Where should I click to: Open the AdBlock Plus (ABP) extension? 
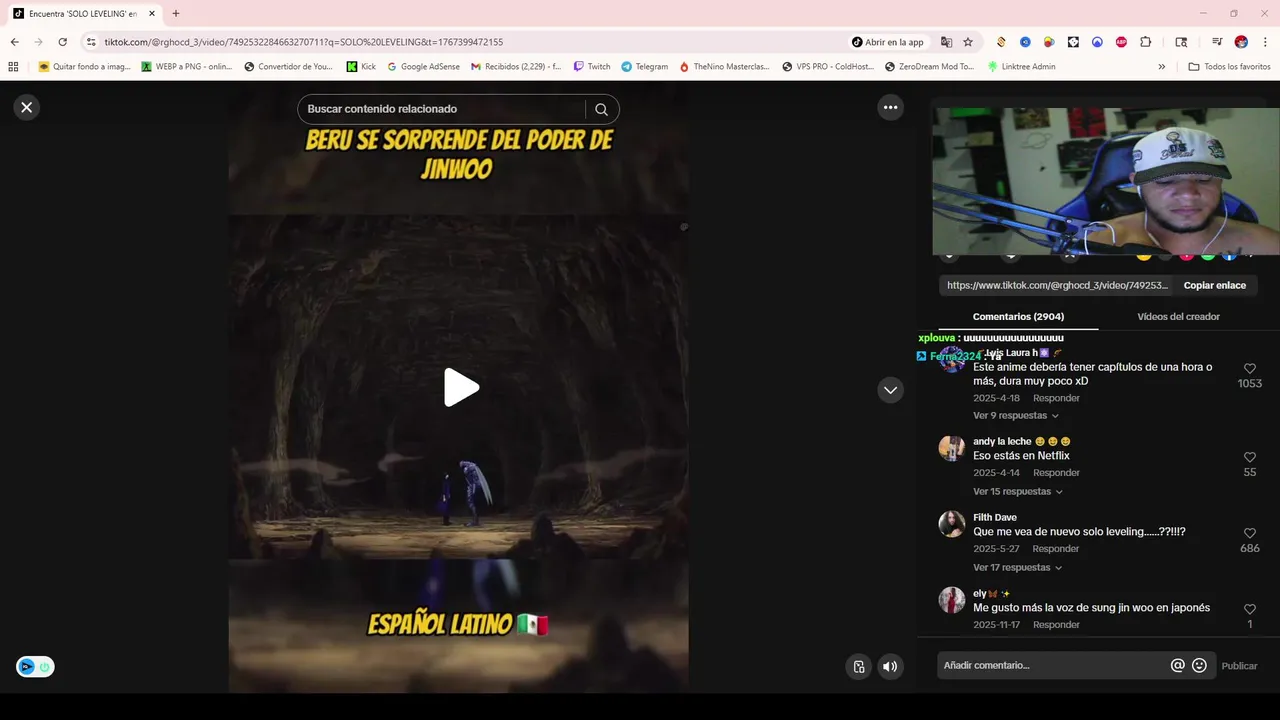1121,42
